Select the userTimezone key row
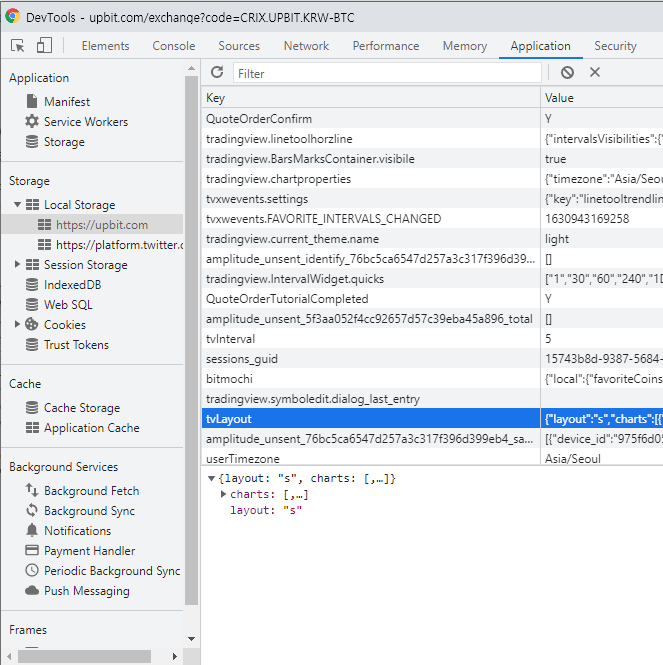 [x=371, y=458]
